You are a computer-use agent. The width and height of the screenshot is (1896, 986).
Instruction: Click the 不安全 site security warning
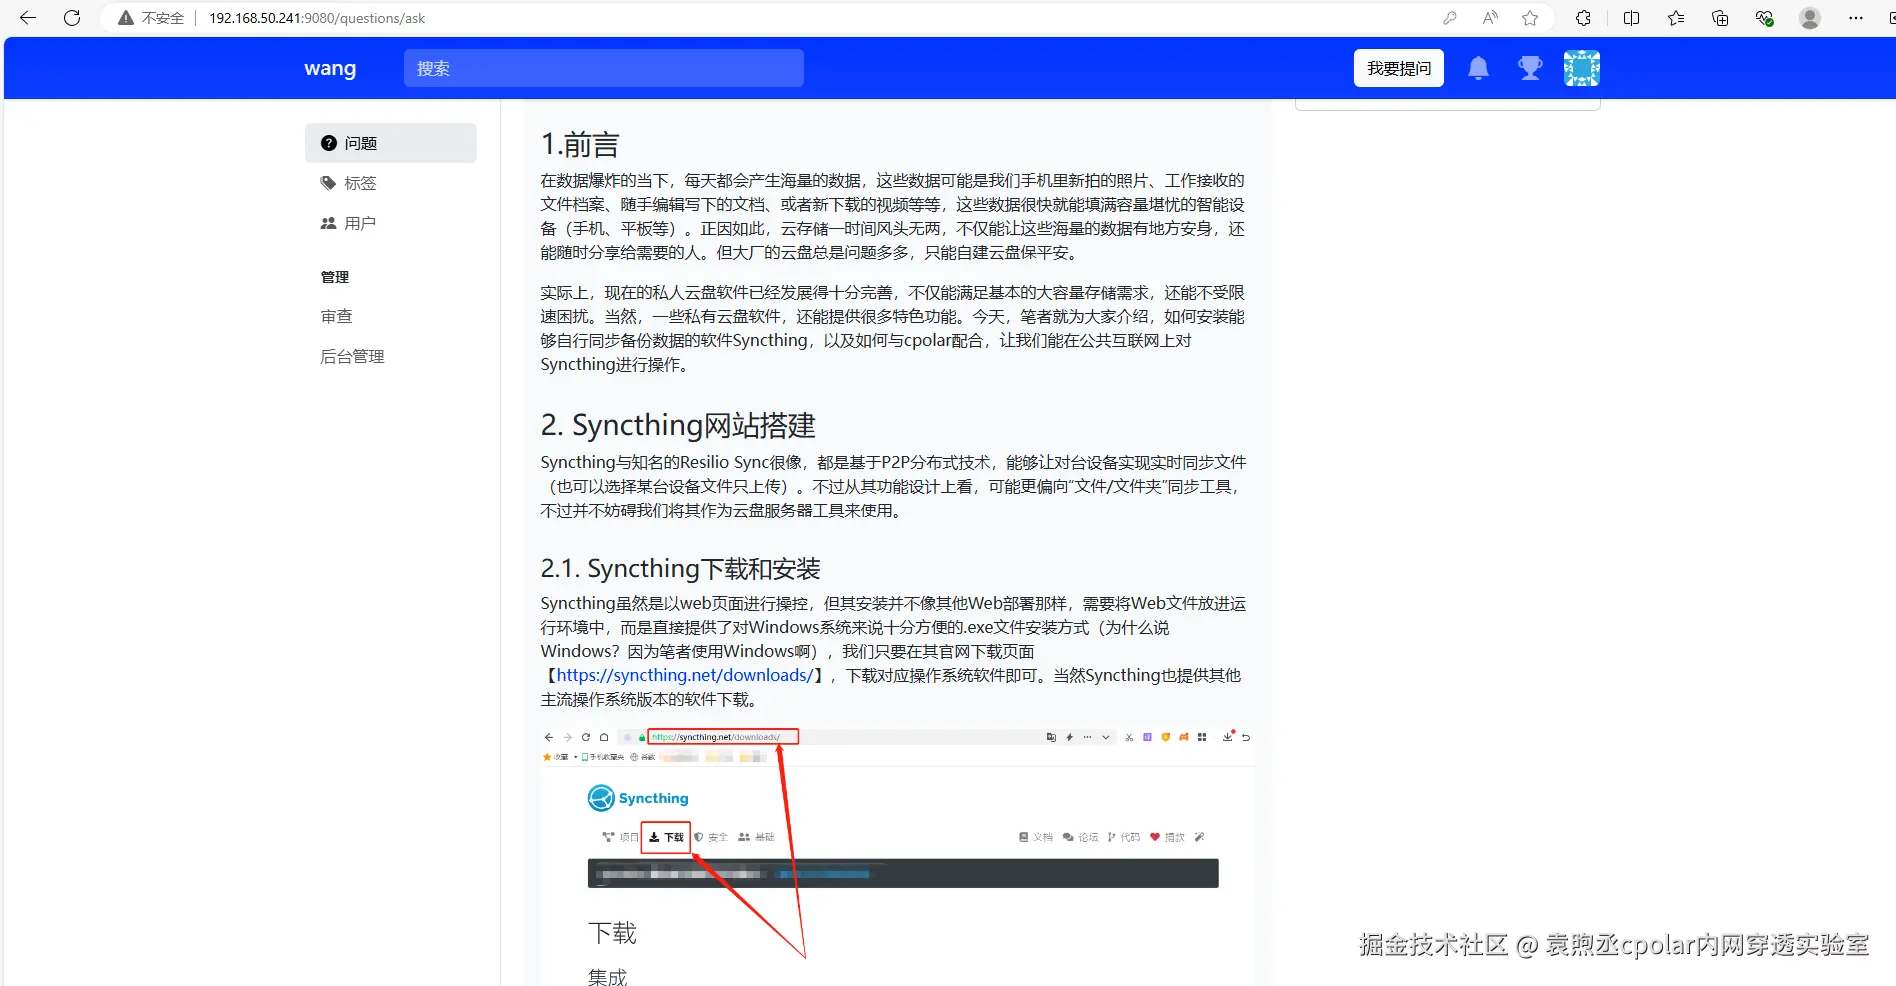[152, 18]
